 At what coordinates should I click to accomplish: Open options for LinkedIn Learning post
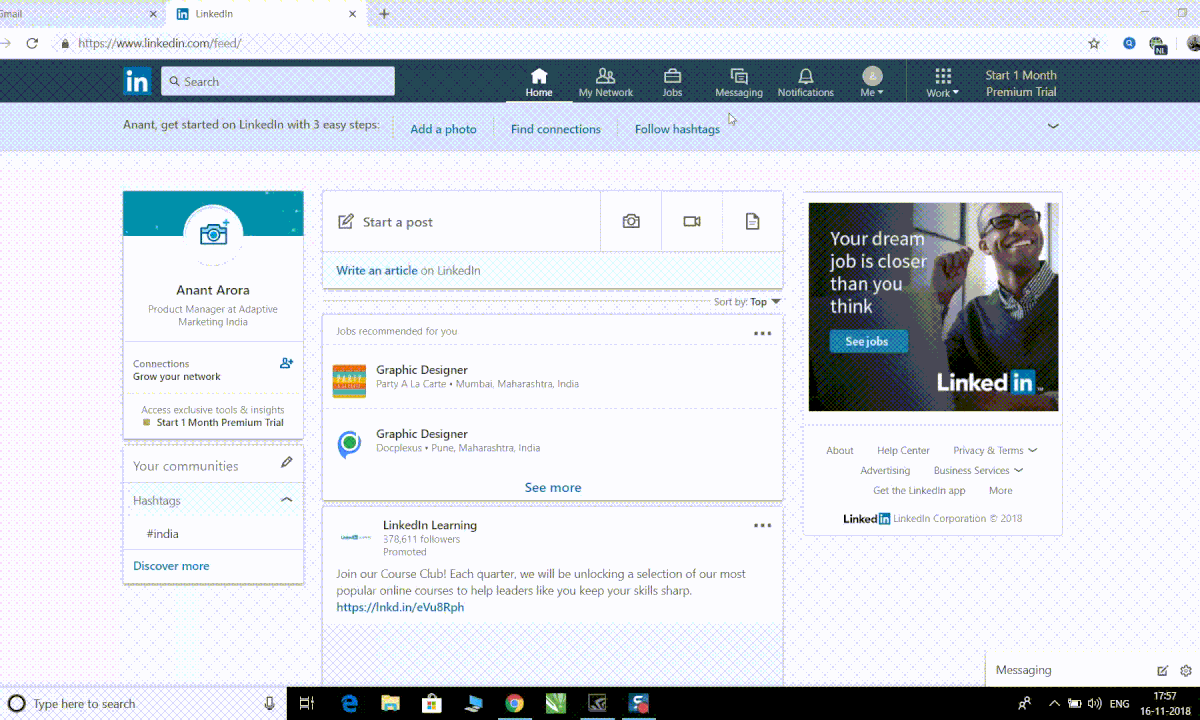click(x=762, y=525)
